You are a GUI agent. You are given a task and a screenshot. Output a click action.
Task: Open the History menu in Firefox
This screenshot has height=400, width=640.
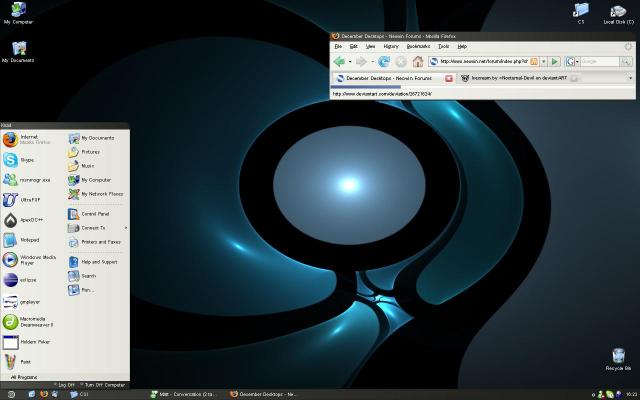[391, 47]
